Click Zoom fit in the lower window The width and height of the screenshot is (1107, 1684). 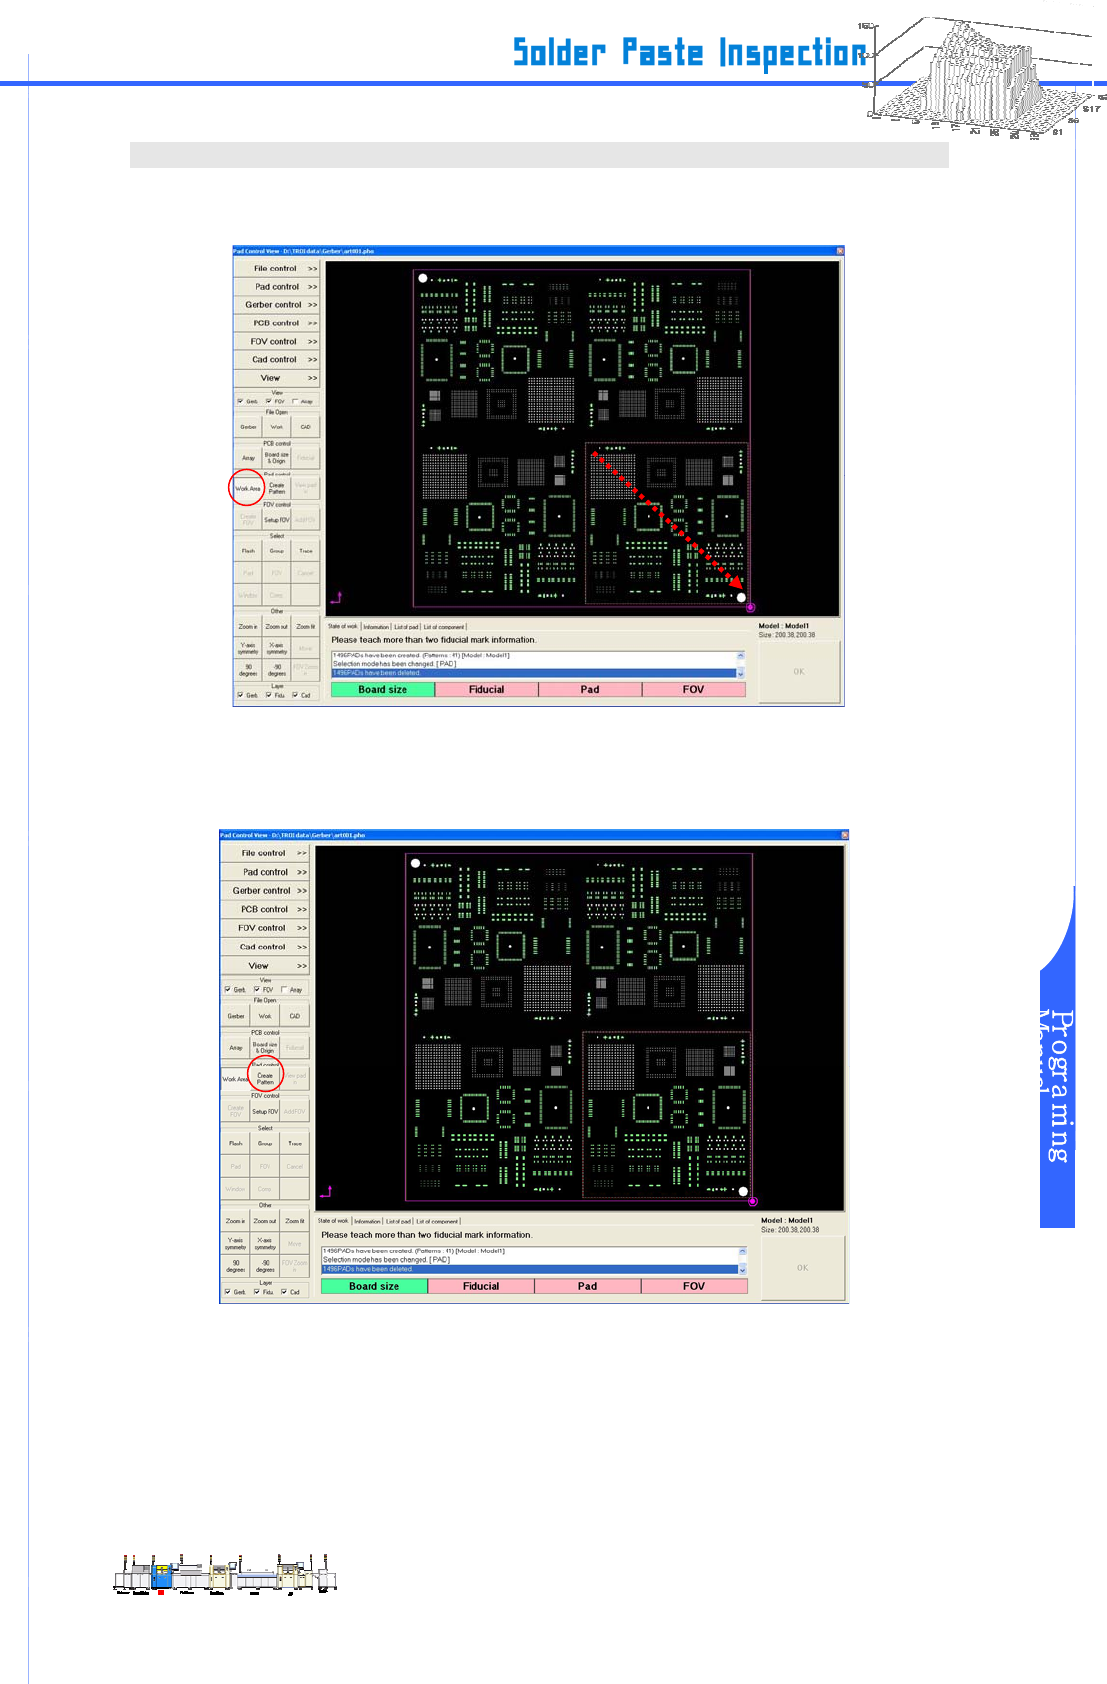coord(294,1221)
